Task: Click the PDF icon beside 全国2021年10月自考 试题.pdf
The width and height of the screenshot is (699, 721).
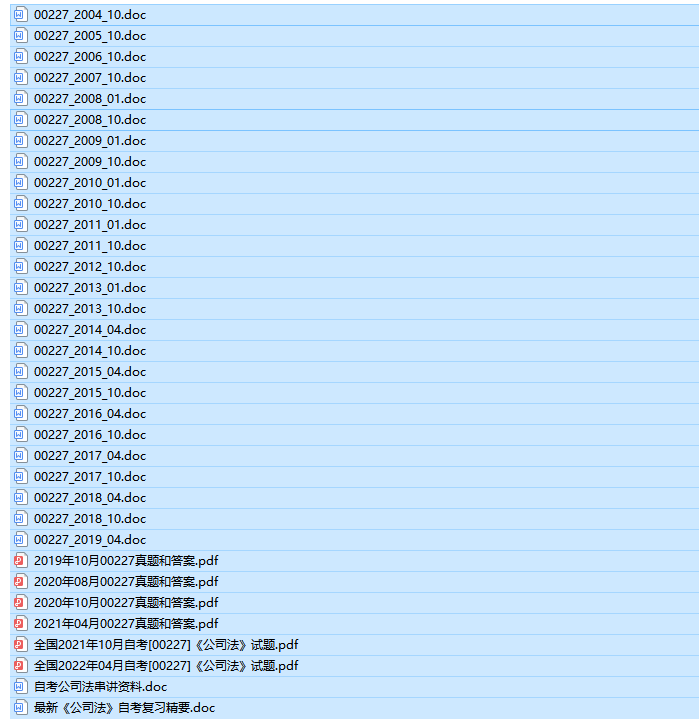Action: point(20,645)
